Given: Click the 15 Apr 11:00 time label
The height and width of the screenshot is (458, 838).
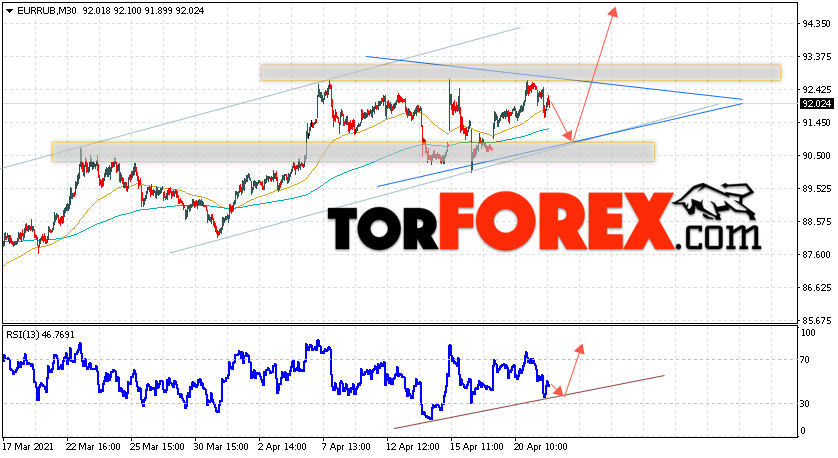Looking at the screenshot, I should pyautogui.click(x=477, y=446).
